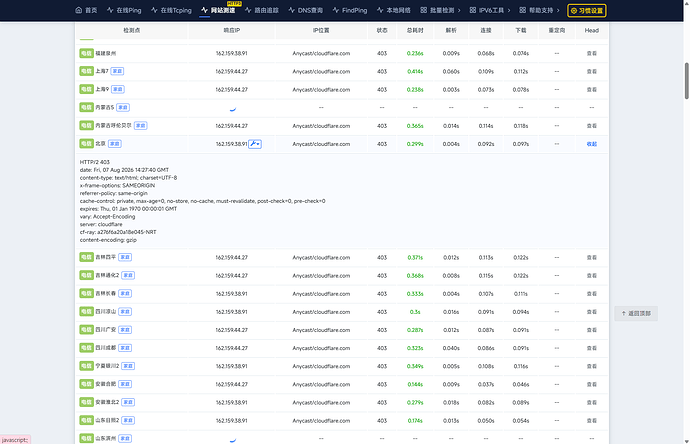
Task: Expand the 帮助支持 dropdown menu
Action: (x=540, y=10)
